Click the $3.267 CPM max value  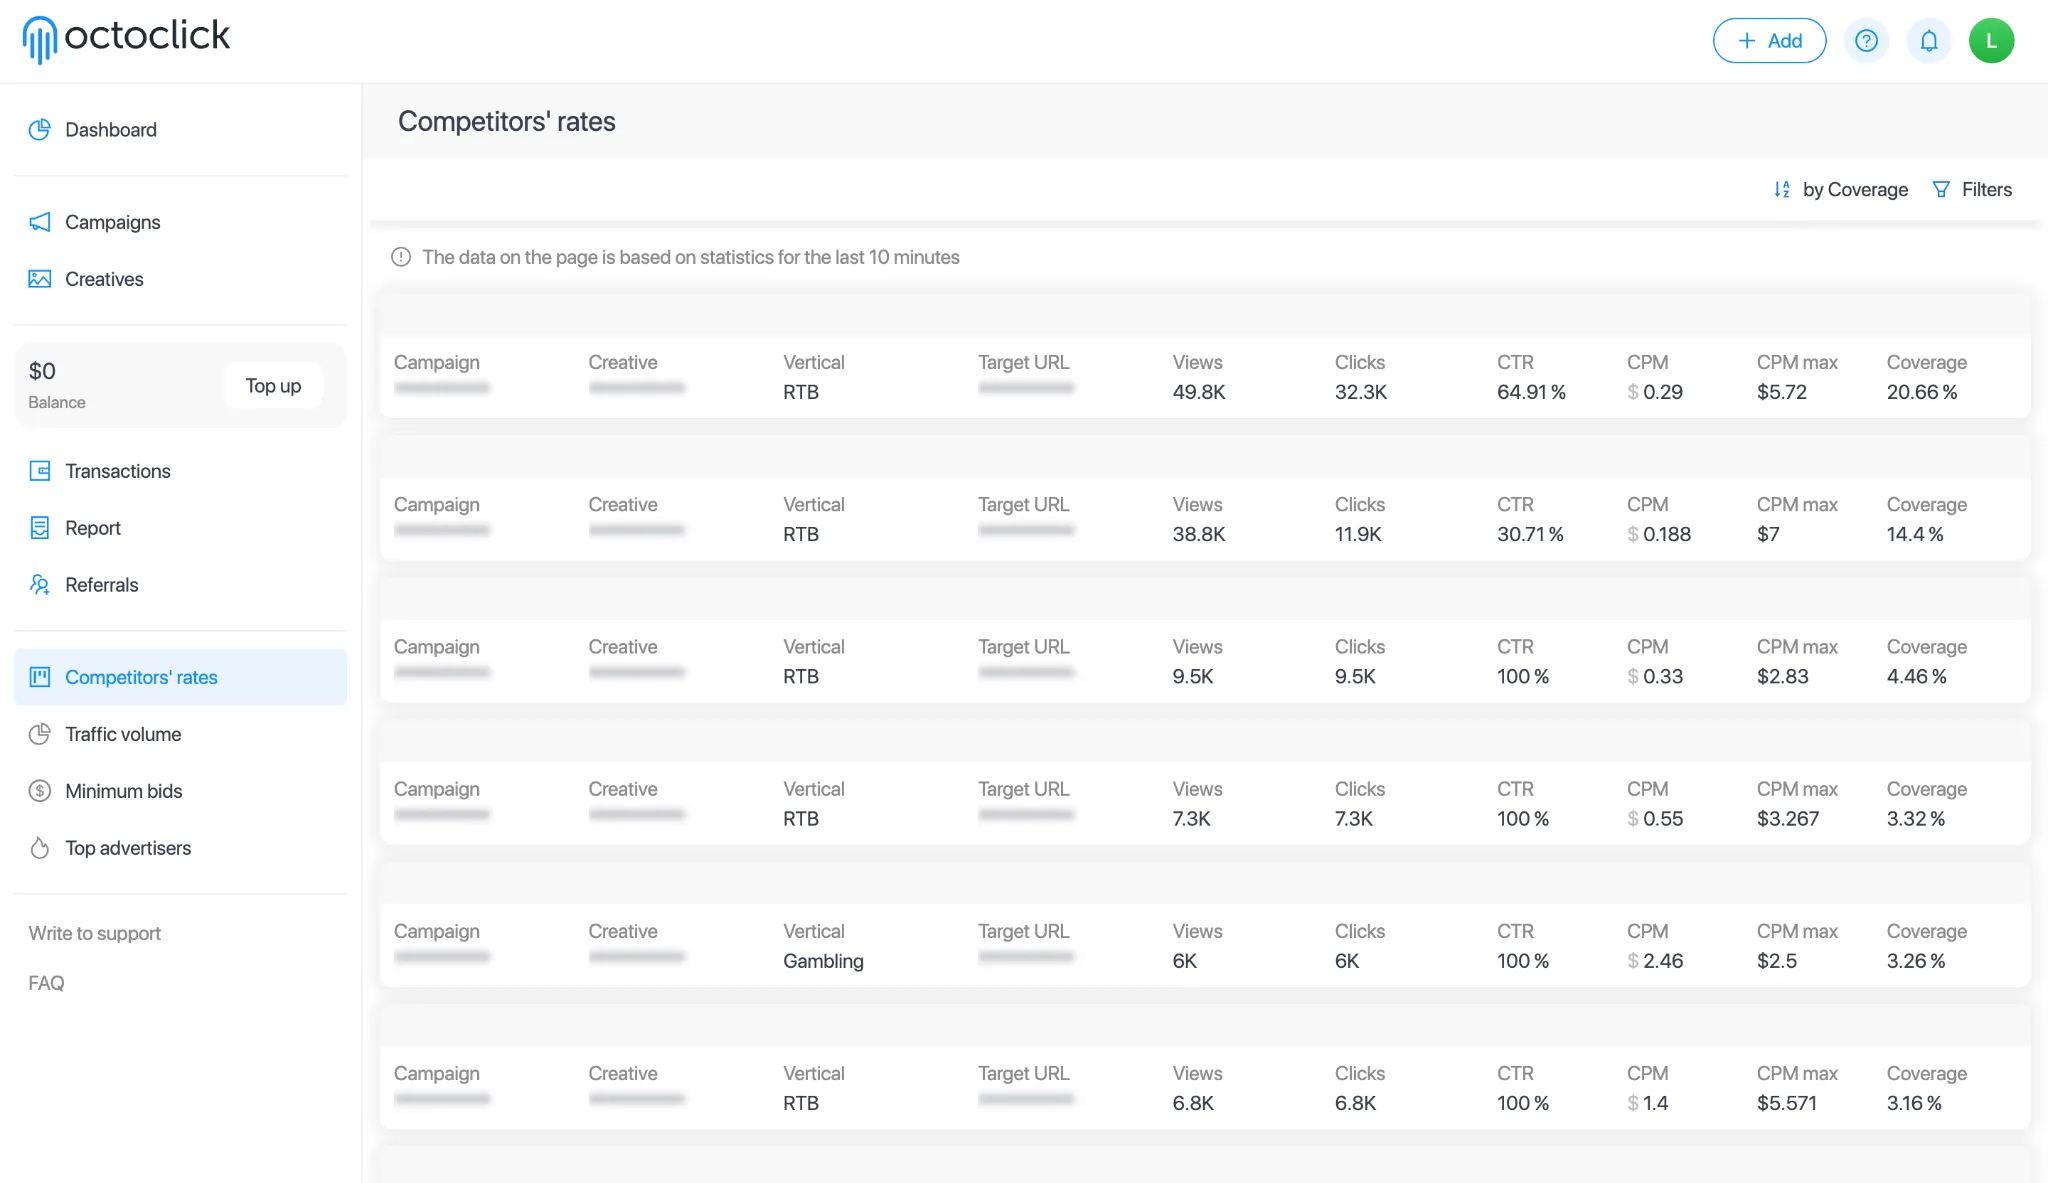click(x=1788, y=818)
